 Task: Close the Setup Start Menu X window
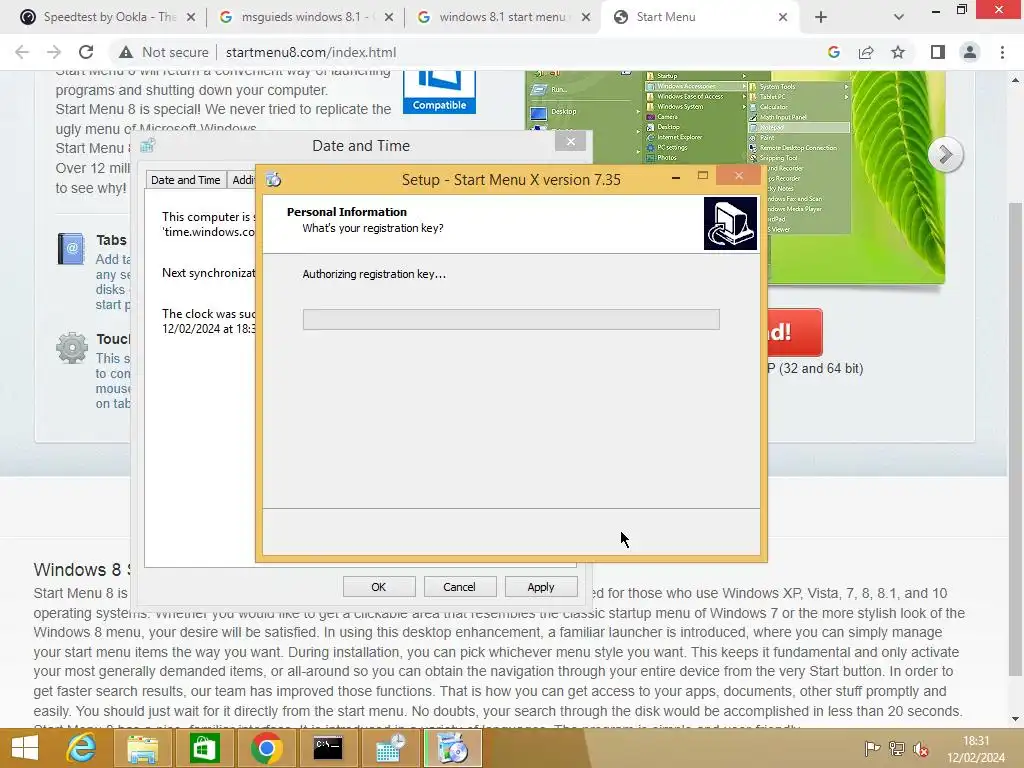[x=739, y=175]
